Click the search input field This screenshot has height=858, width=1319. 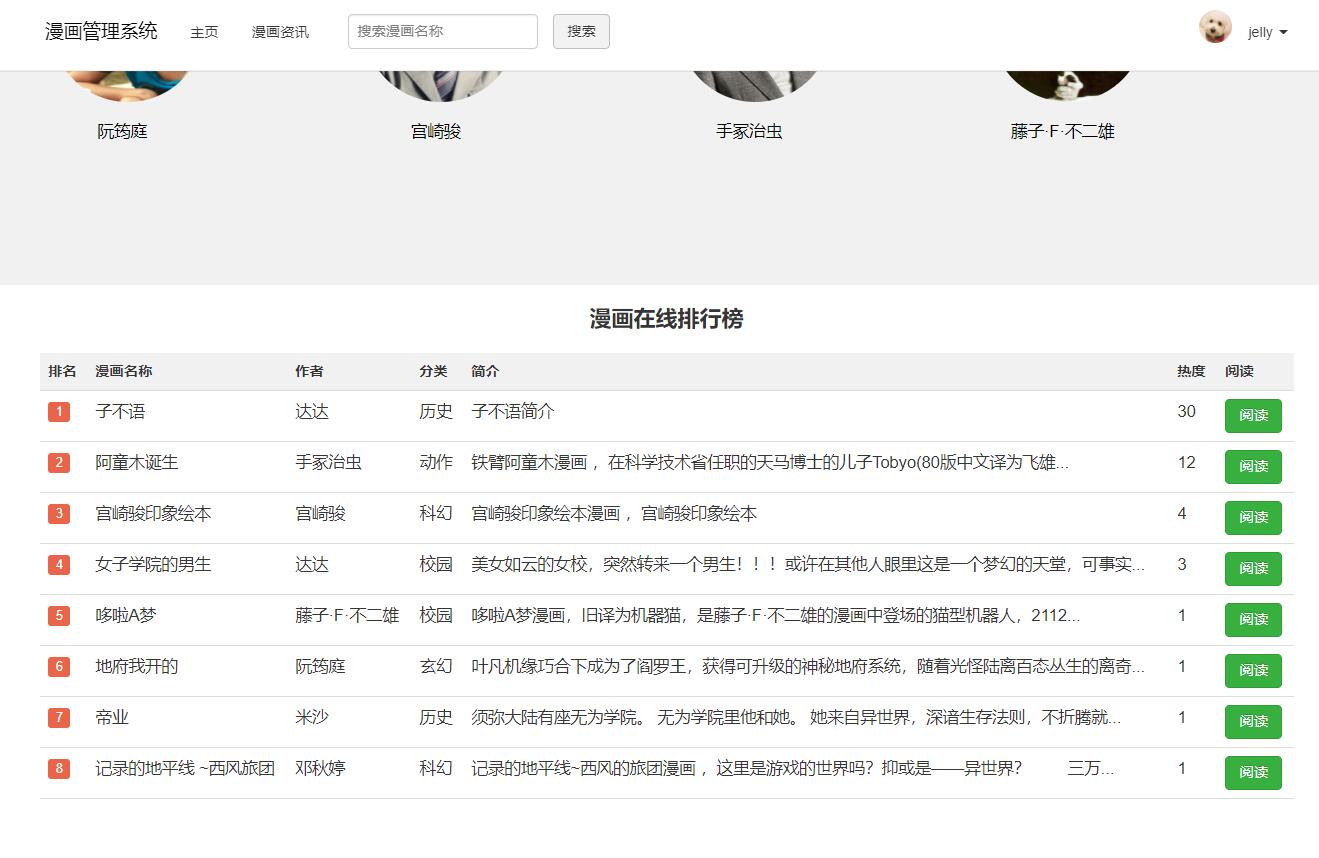442,31
